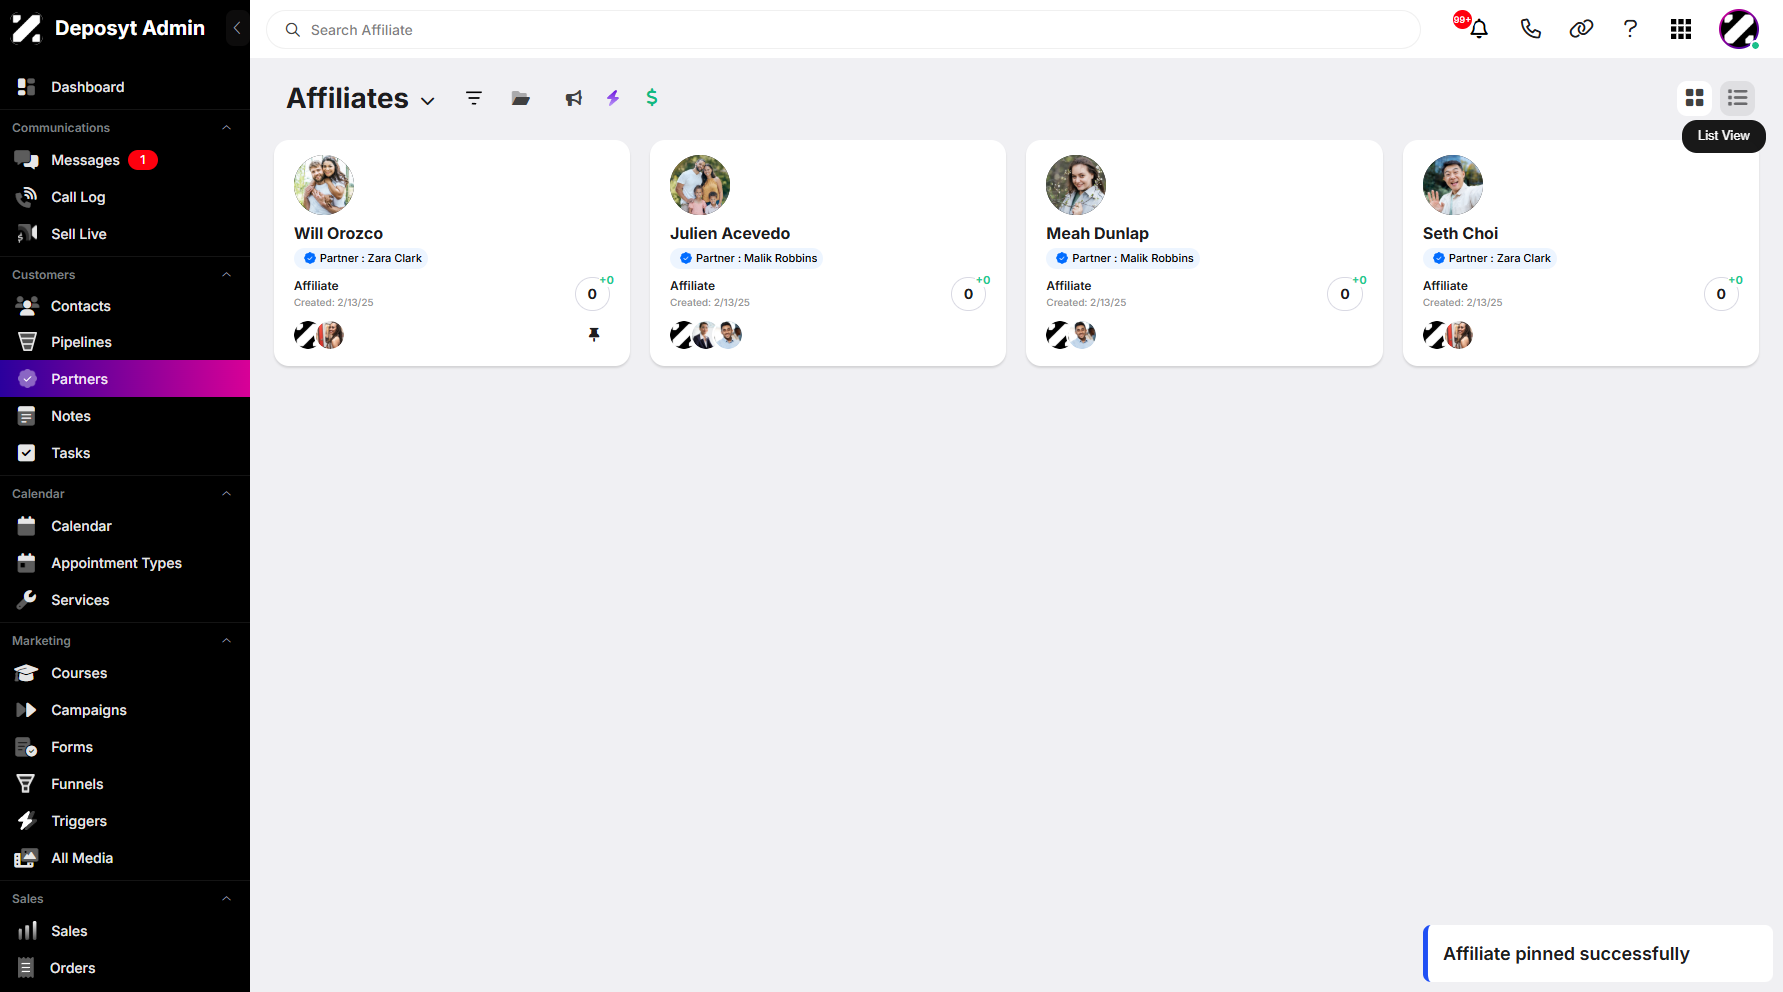Click the Partner : Malik Robbins tag on Meah Dunlap
The height and width of the screenshot is (992, 1783).
[1123, 258]
